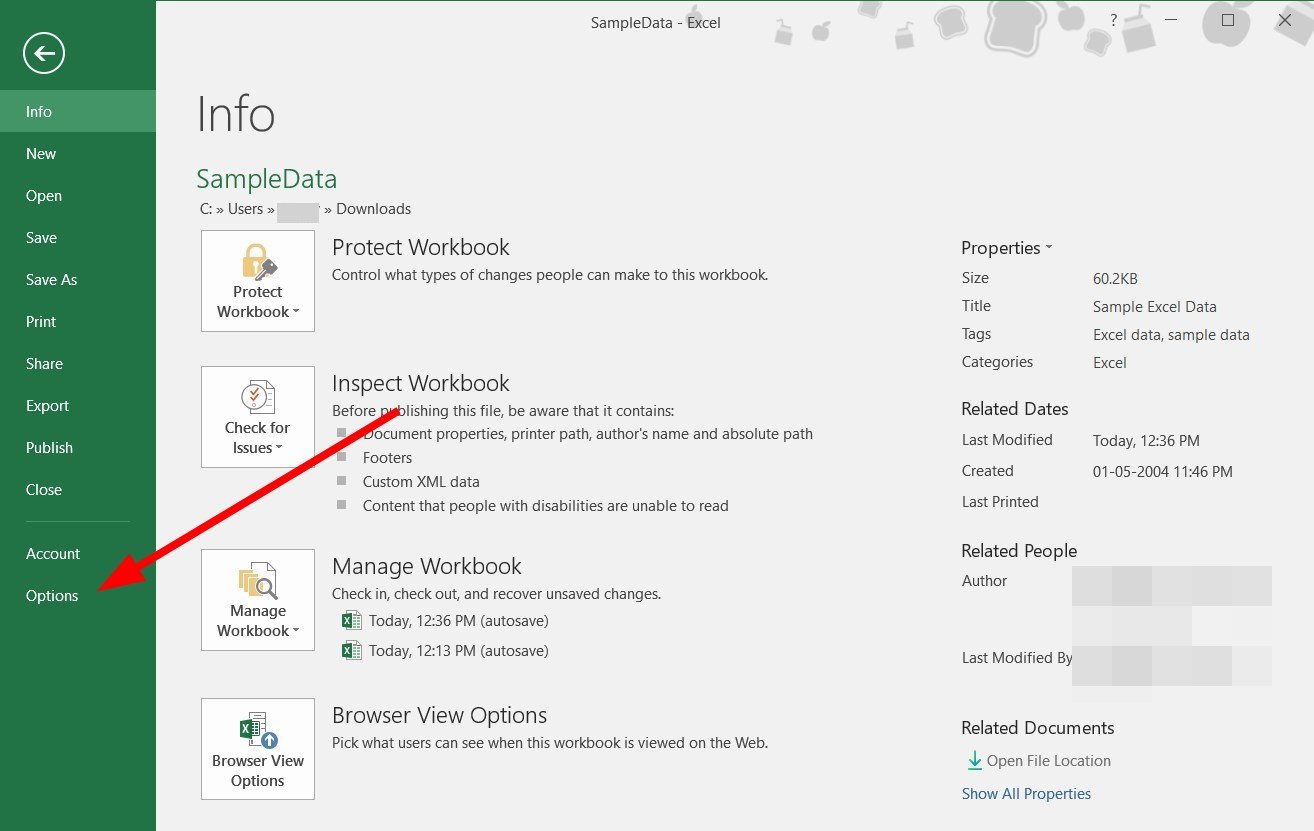Viewport: 1314px width, 831px height.
Task: Choose Save As in the sidebar
Action: coord(78,279)
